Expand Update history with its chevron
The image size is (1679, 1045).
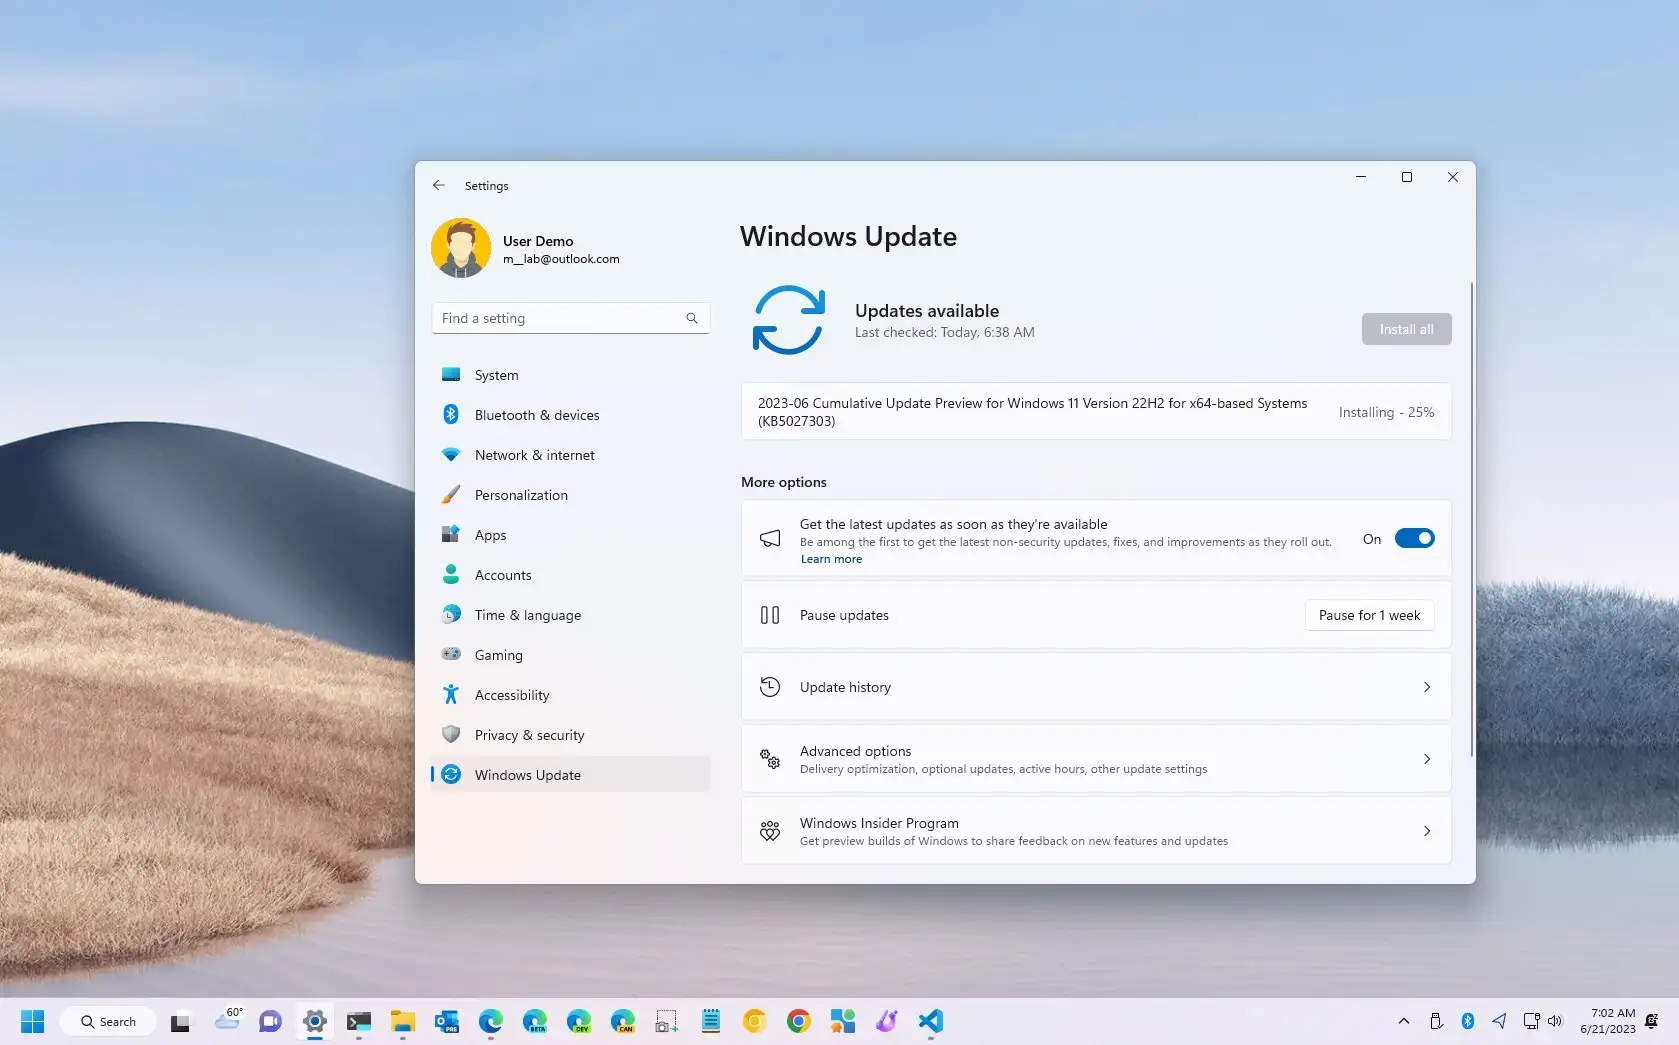(x=1427, y=687)
